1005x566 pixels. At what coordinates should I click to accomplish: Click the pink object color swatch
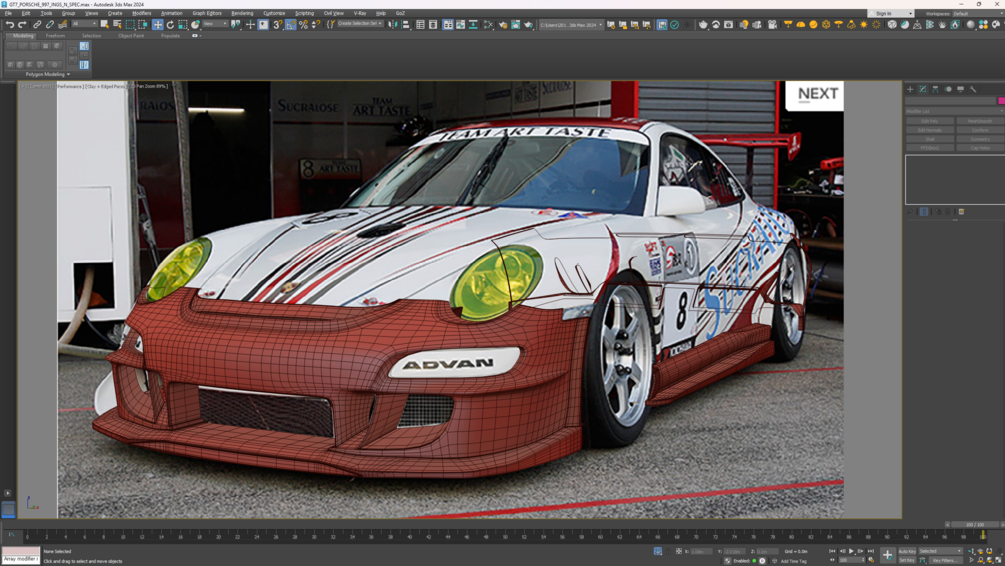coord(1001,101)
